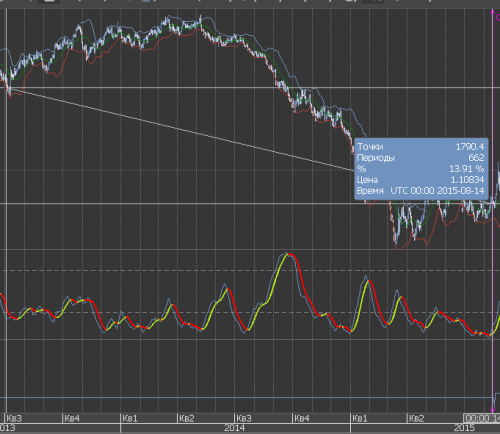Select the Кв3 2013 quarter label on time axis
Image resolution: width=500 pixels, height=434 pixels.
click(14, 418)
